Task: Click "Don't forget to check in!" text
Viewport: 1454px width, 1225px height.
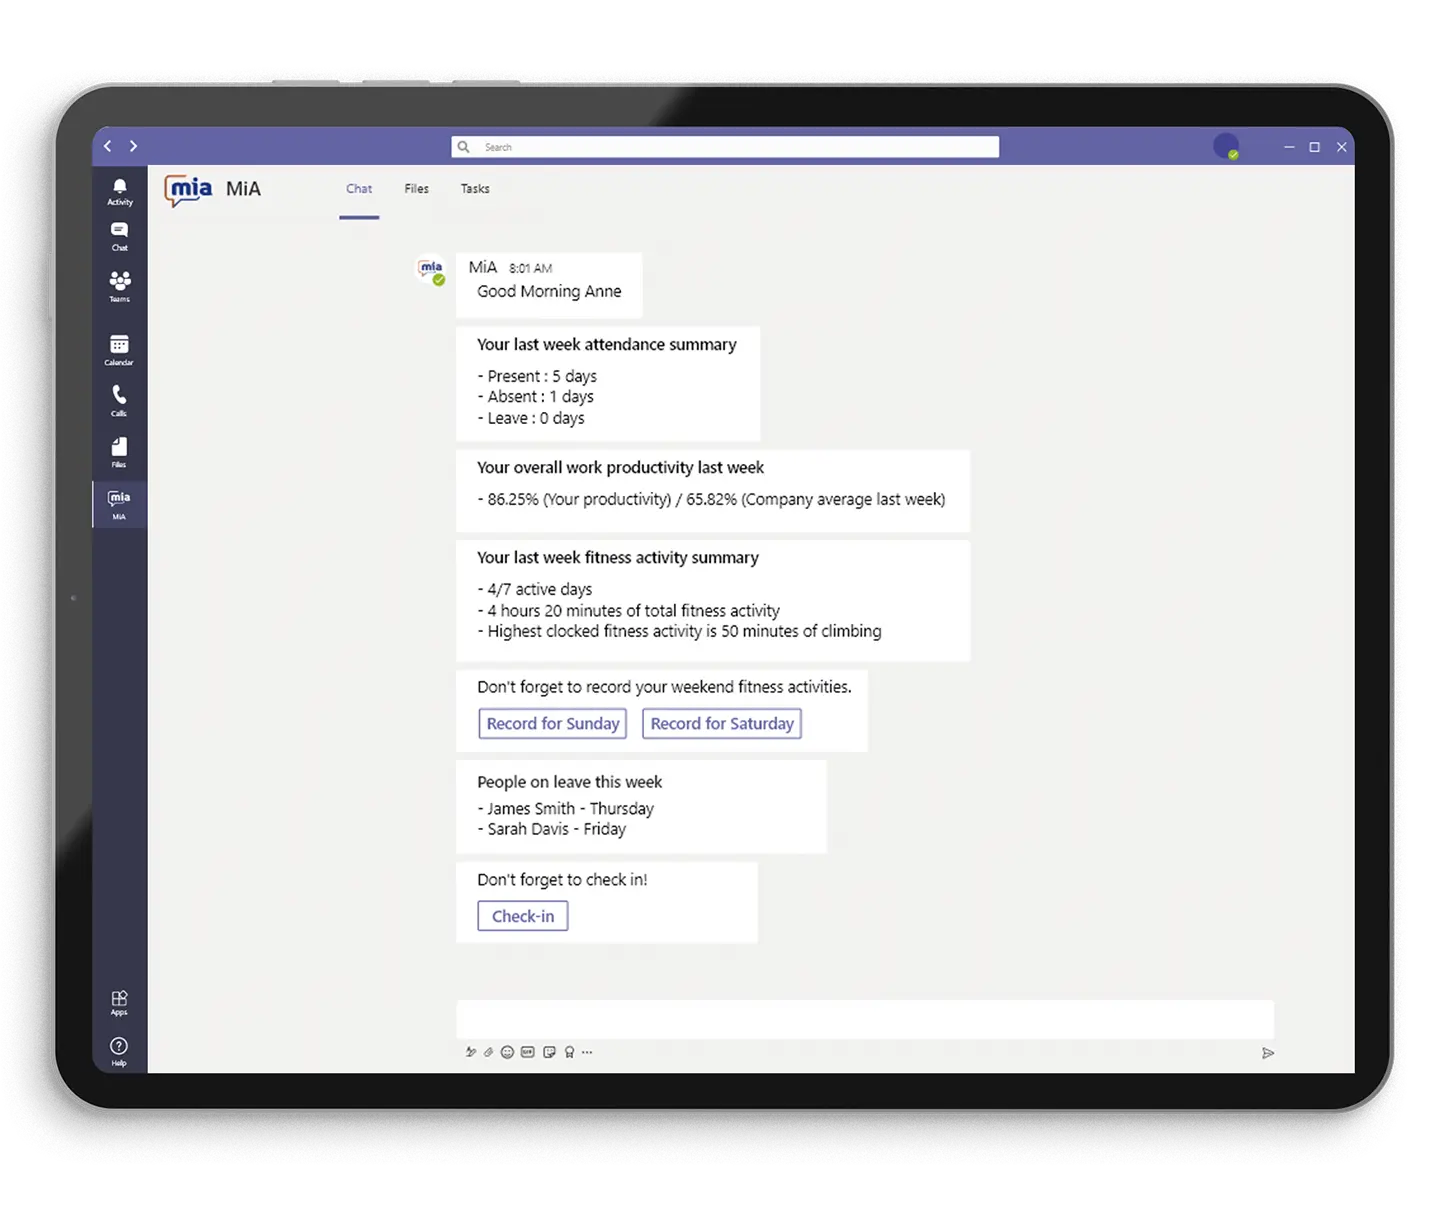Action: pyautogui.click(x=562, y=880)
